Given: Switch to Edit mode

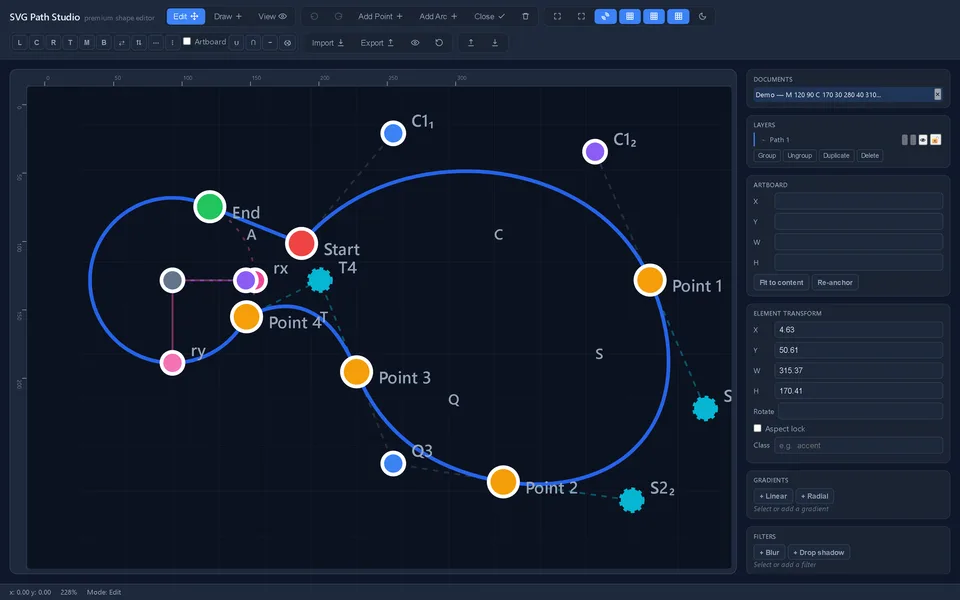Looking at the screenshot, I should coord(186,17).
